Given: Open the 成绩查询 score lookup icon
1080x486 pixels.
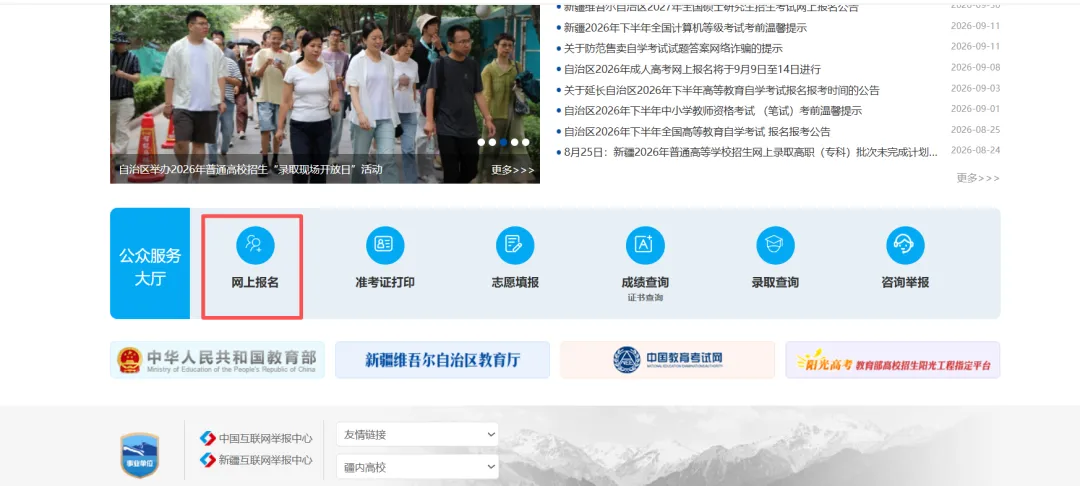Looking at the screenshot, I should pyautogui.click(x=645, y=245).
